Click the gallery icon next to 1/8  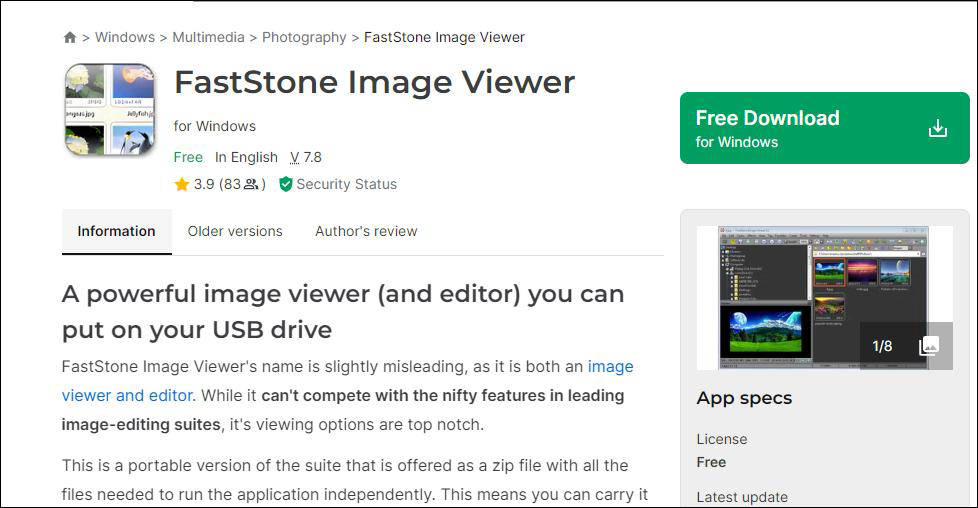[929, 346]
